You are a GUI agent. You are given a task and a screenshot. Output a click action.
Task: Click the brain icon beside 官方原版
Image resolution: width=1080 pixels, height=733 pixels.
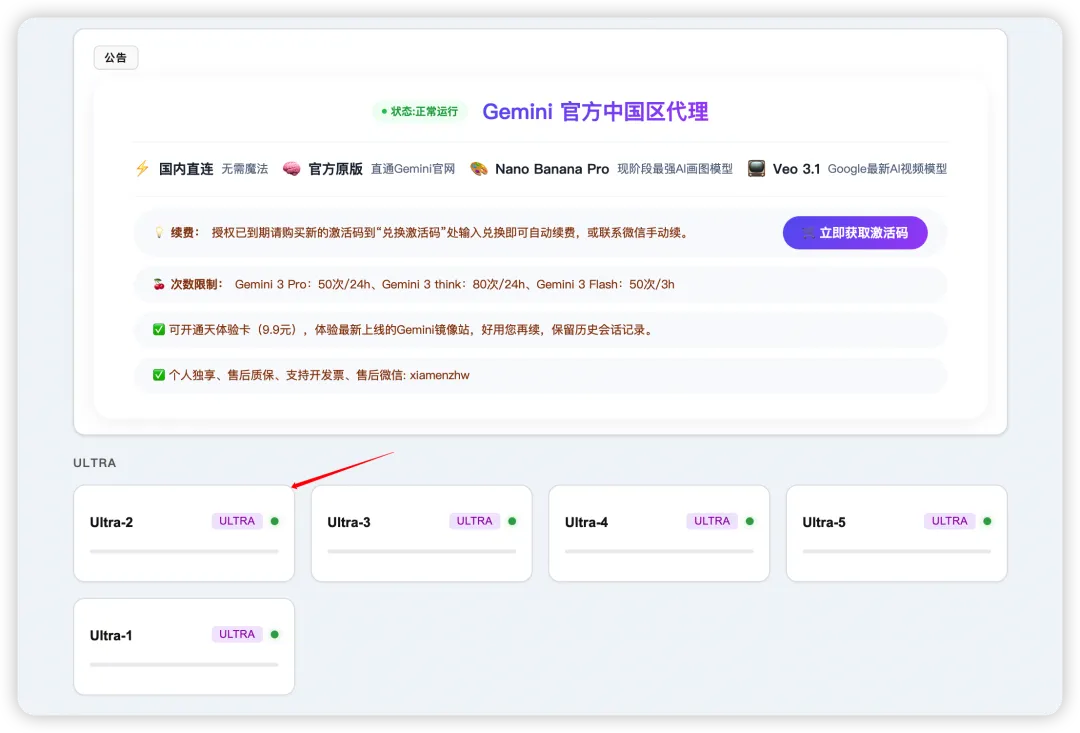pos(291,169)
